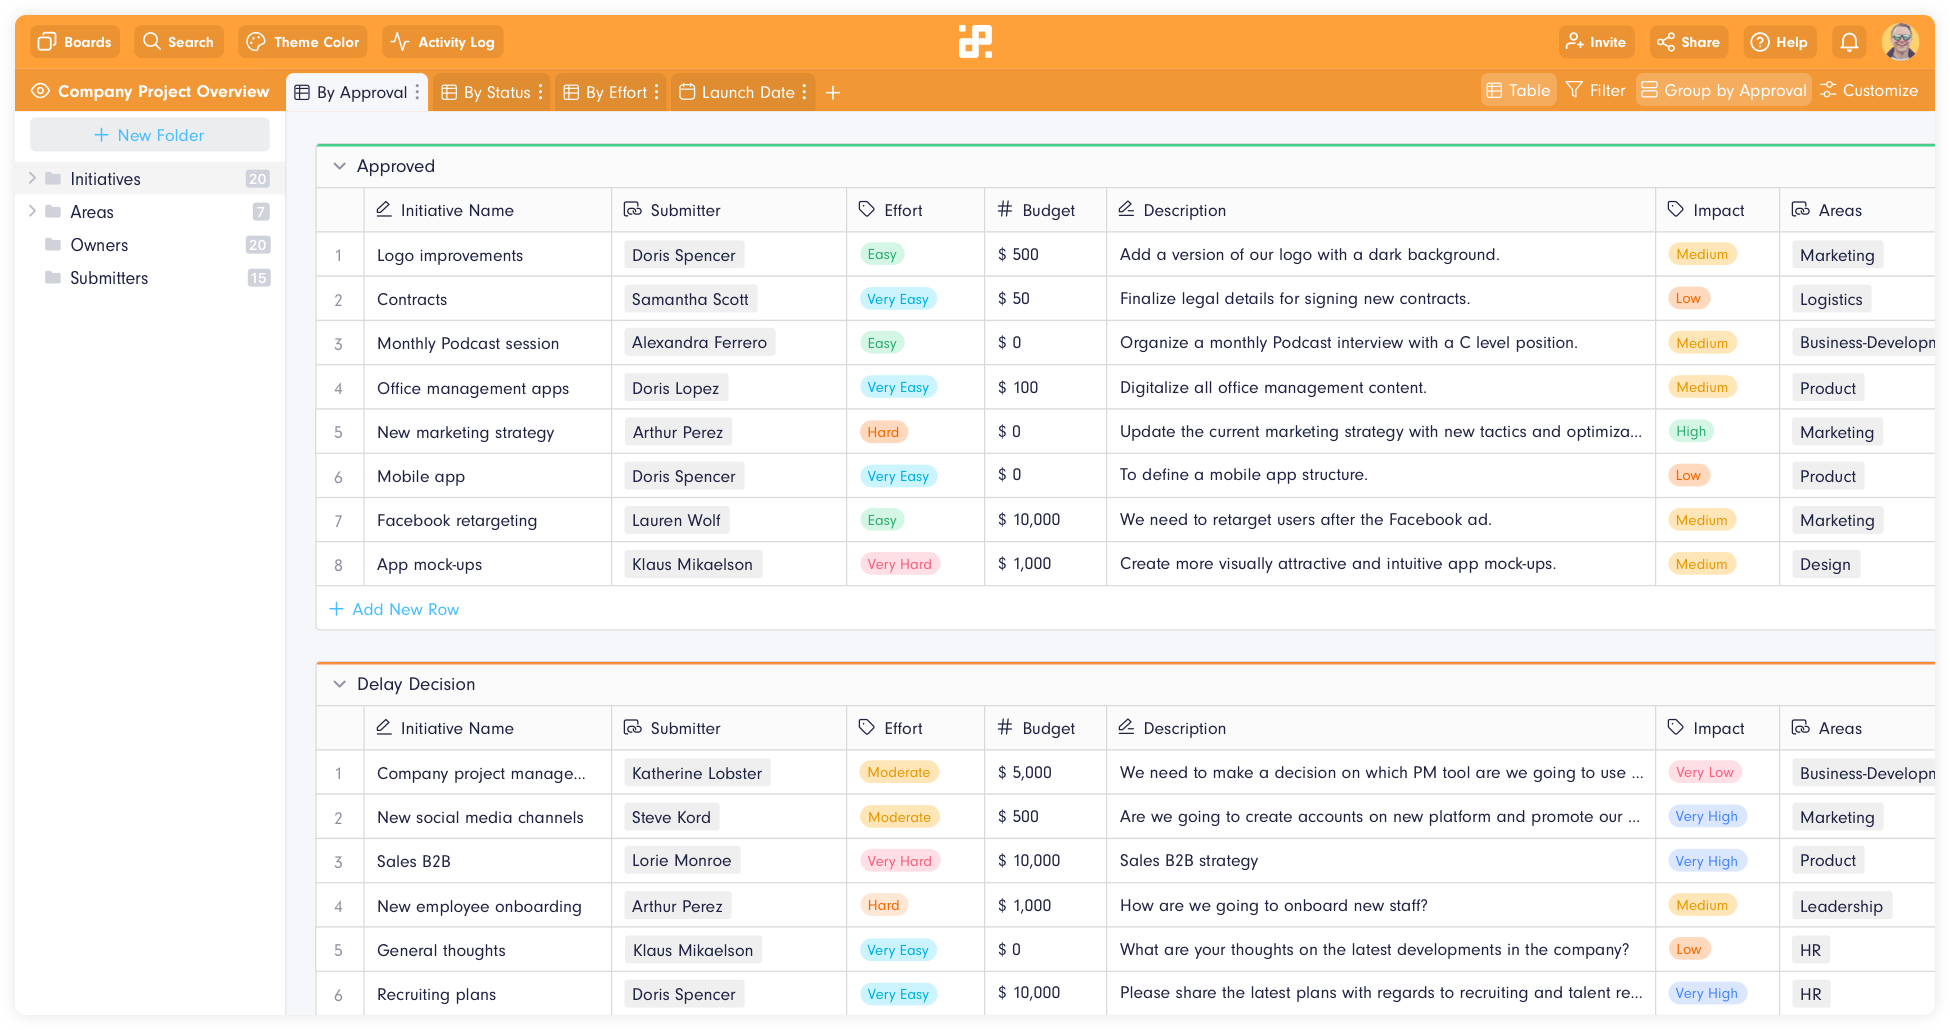Toggle the Company Project Overview eye icon
Viewport: 1950px width, 1030px height.
40,91
